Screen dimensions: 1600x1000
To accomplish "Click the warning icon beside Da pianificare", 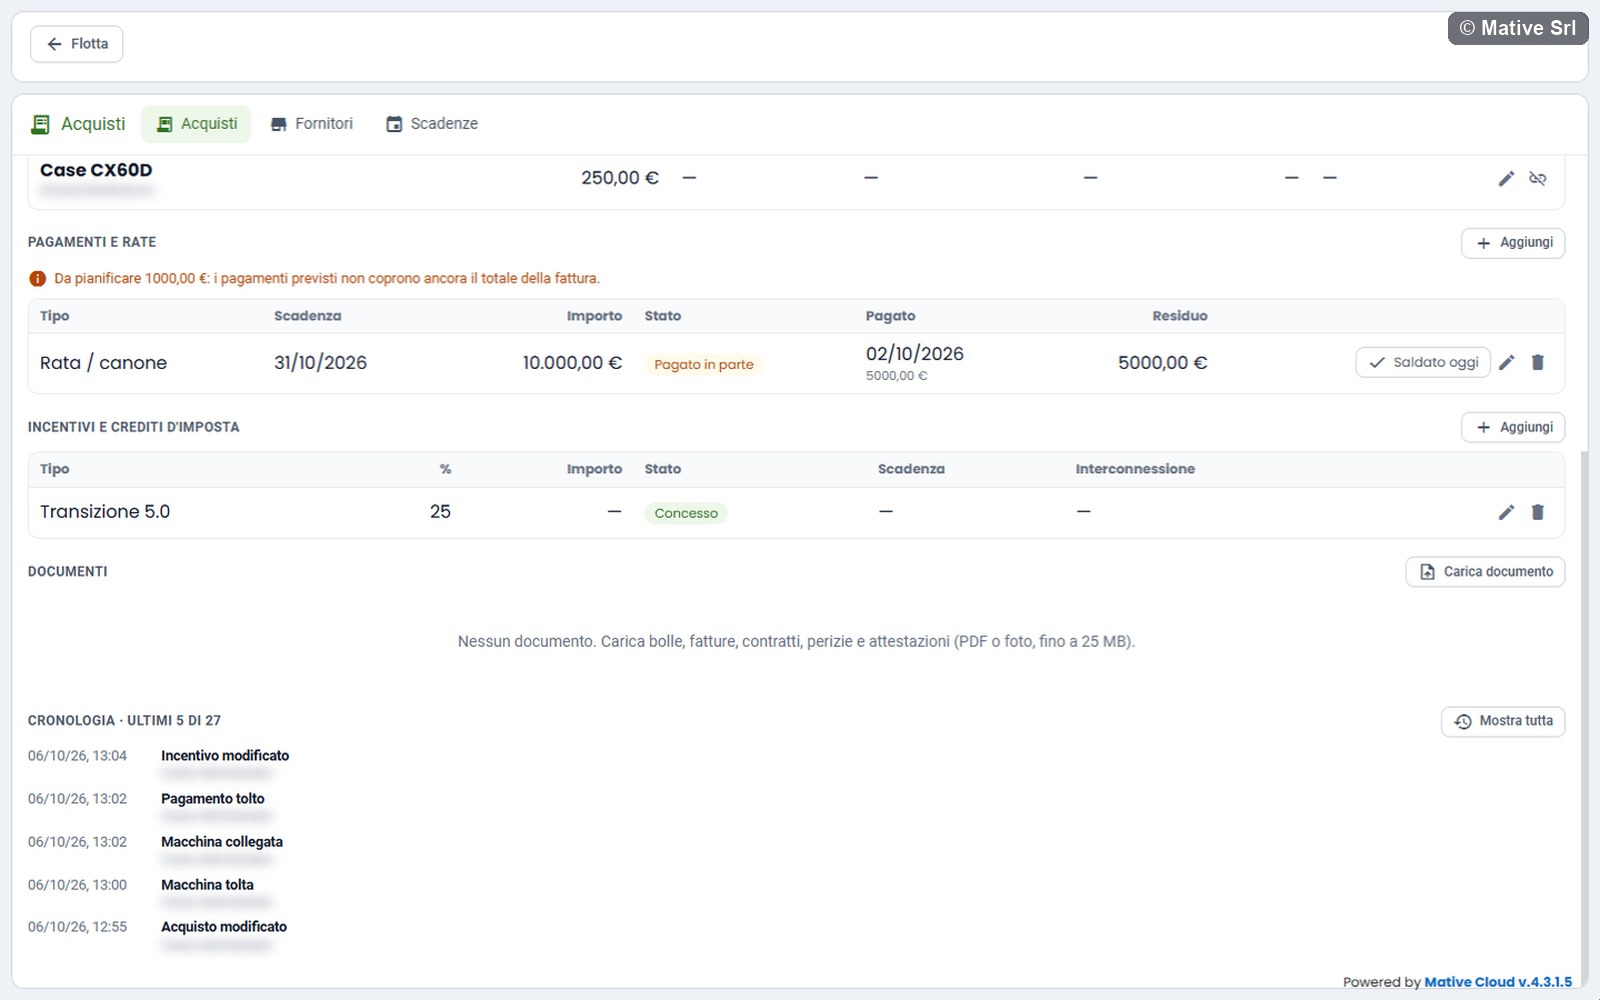I will pyautogui.click(x=38, y=279).
